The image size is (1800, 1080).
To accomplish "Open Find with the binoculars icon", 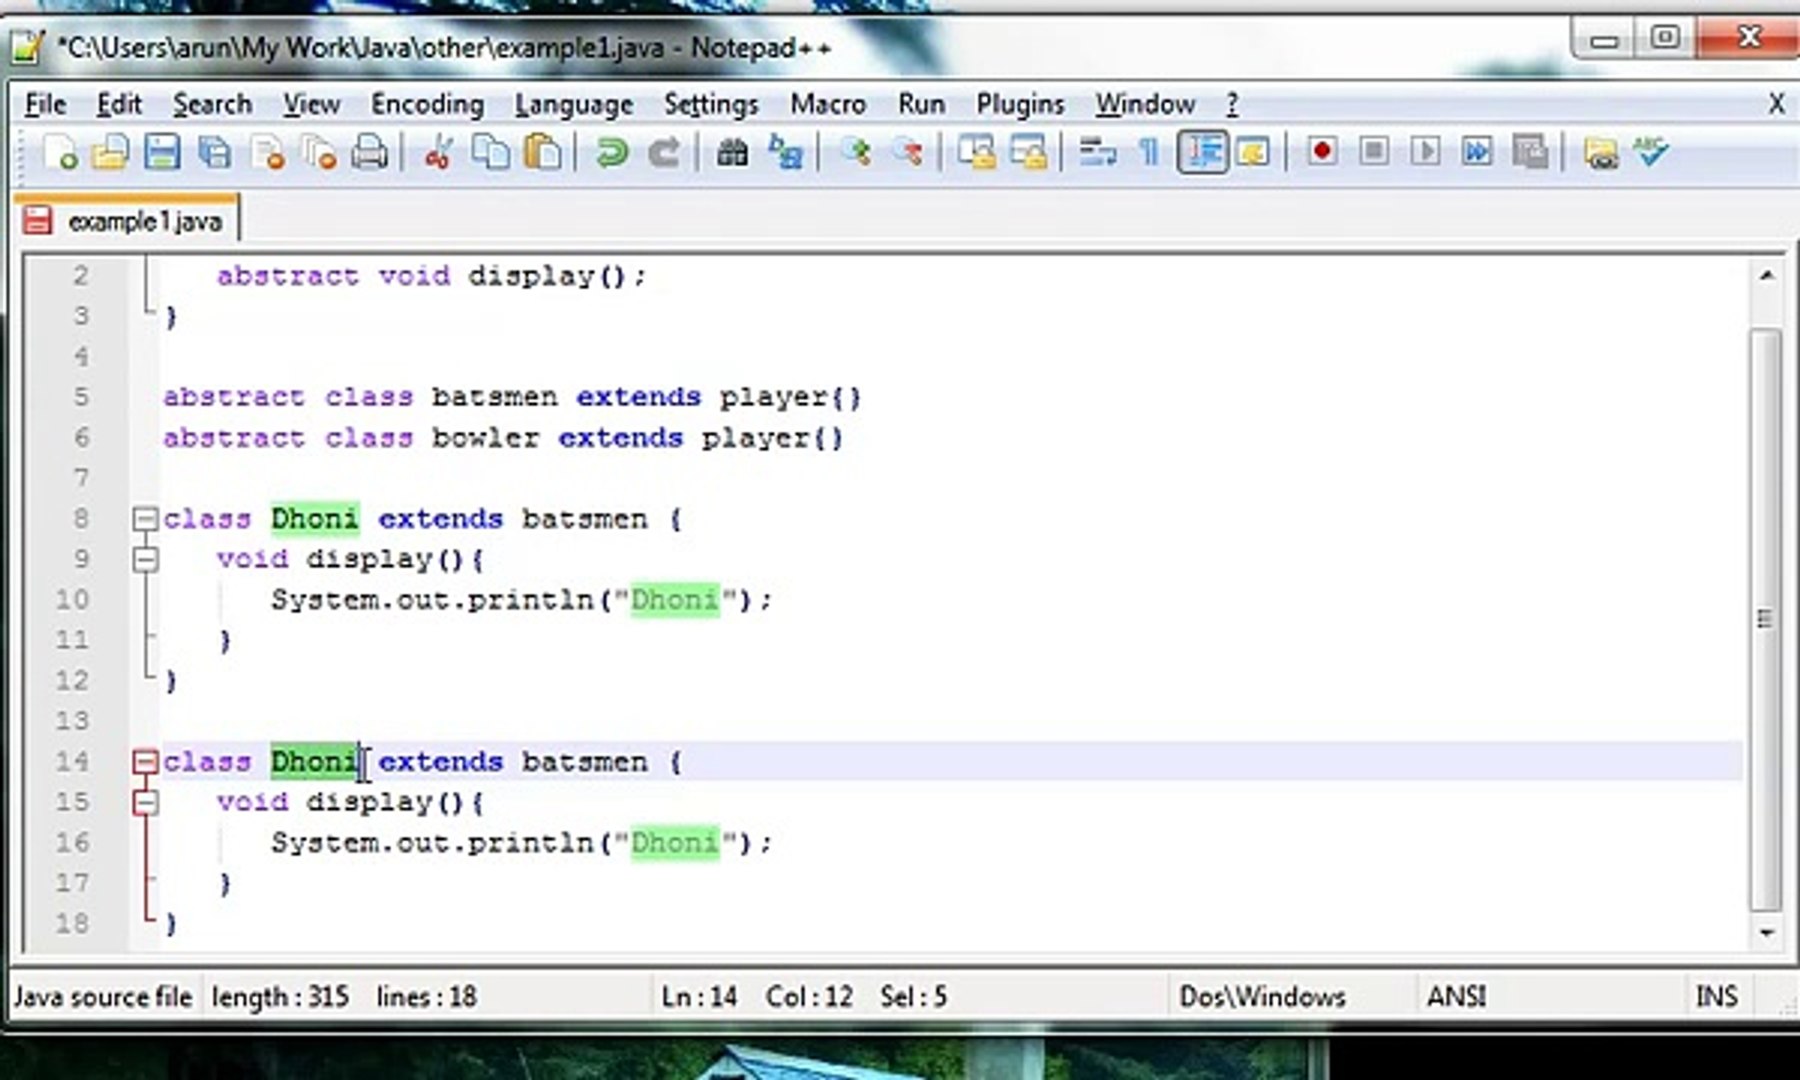I will 732,153.
